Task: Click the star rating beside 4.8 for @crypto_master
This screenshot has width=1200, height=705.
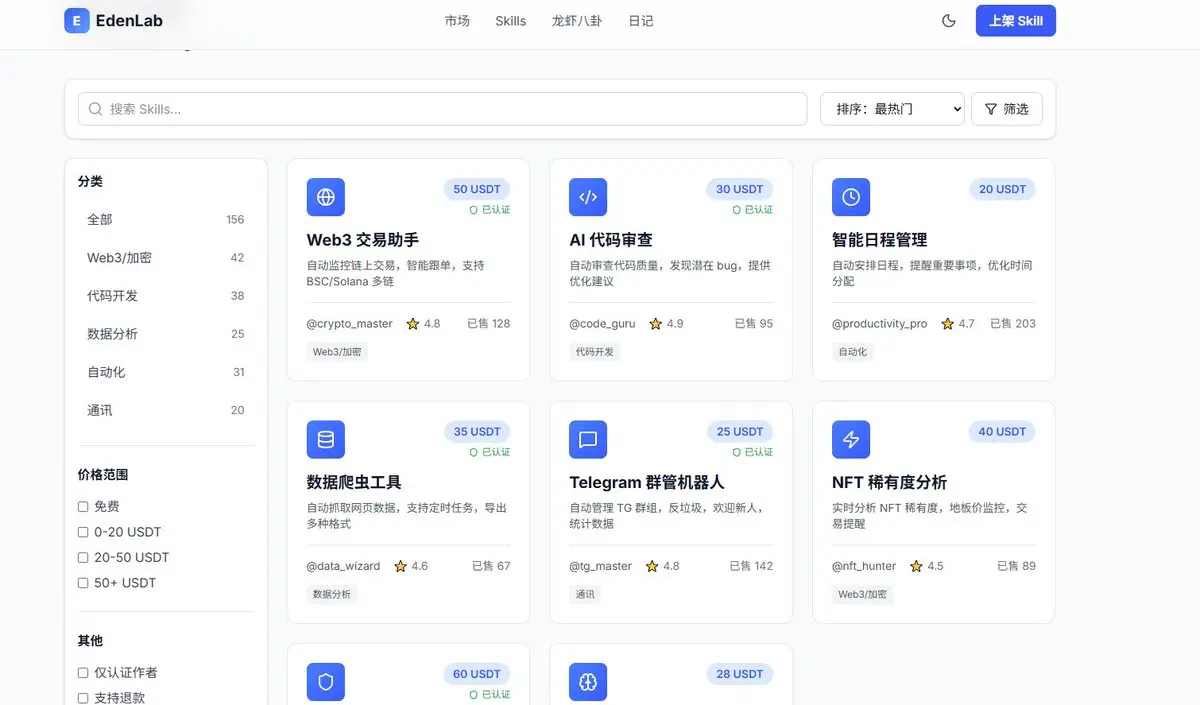Action: pyautogui.click(x=413, y=324)
